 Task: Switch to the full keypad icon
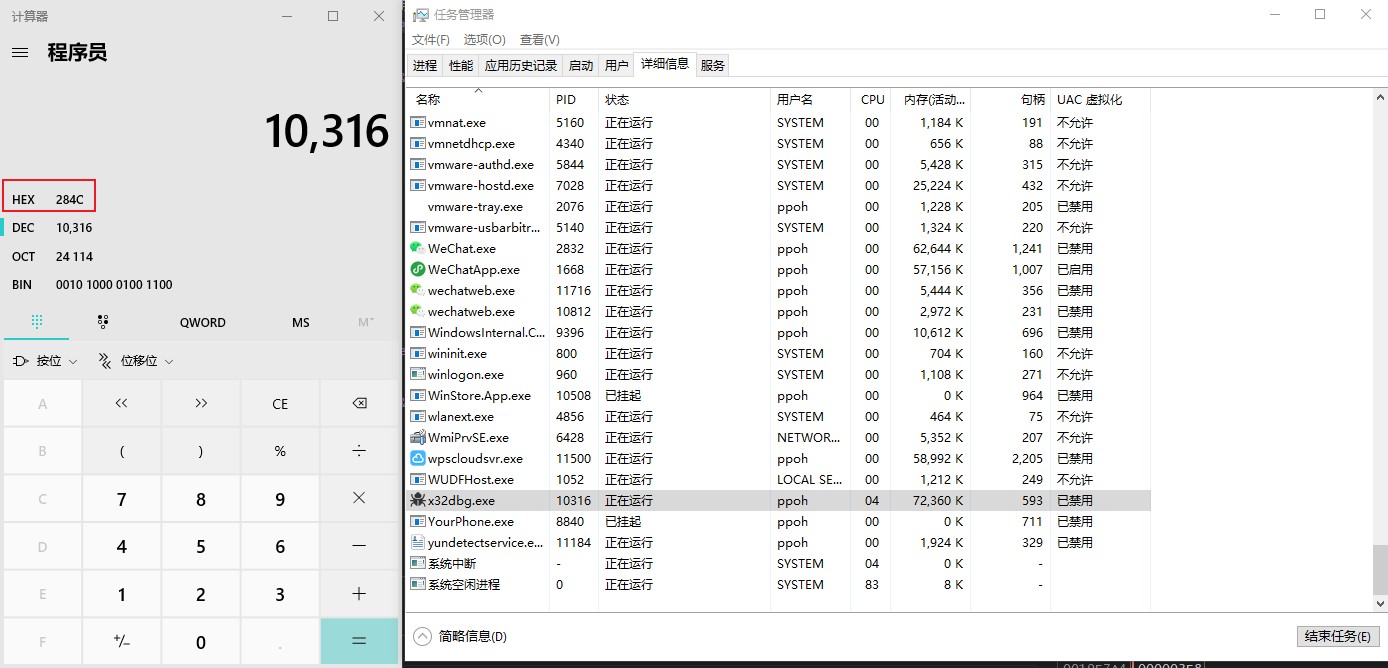37,322
